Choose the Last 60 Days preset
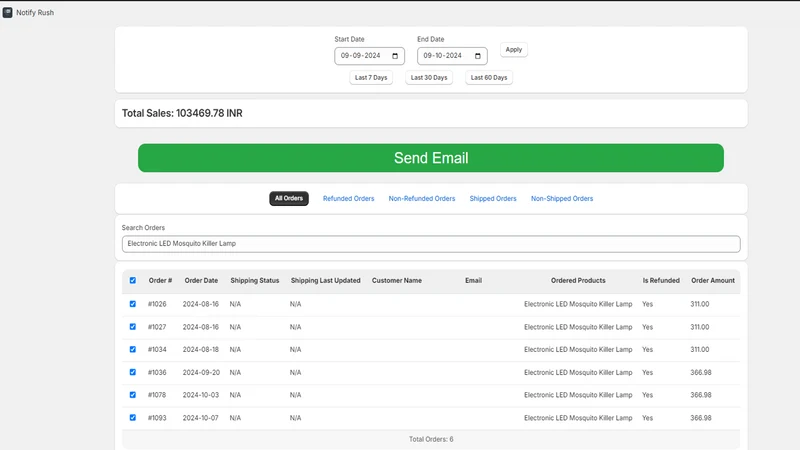The height and width of the screenshot is (450, 800). [x=489, y=78]
